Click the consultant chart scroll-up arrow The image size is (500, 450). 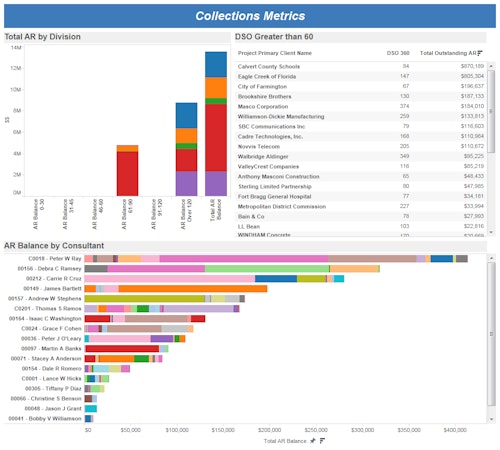pyautogui.click(x=491, y=258)
